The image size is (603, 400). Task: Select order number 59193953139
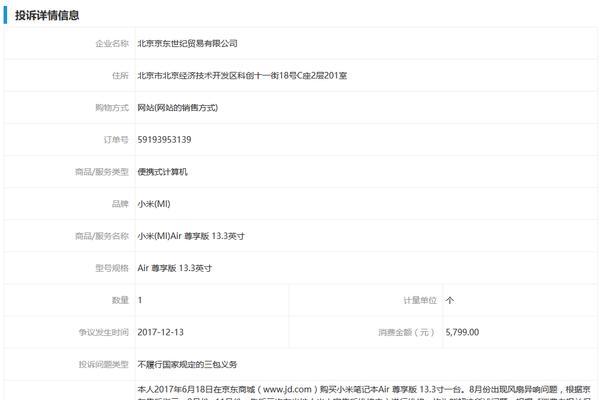coord(164,140)
